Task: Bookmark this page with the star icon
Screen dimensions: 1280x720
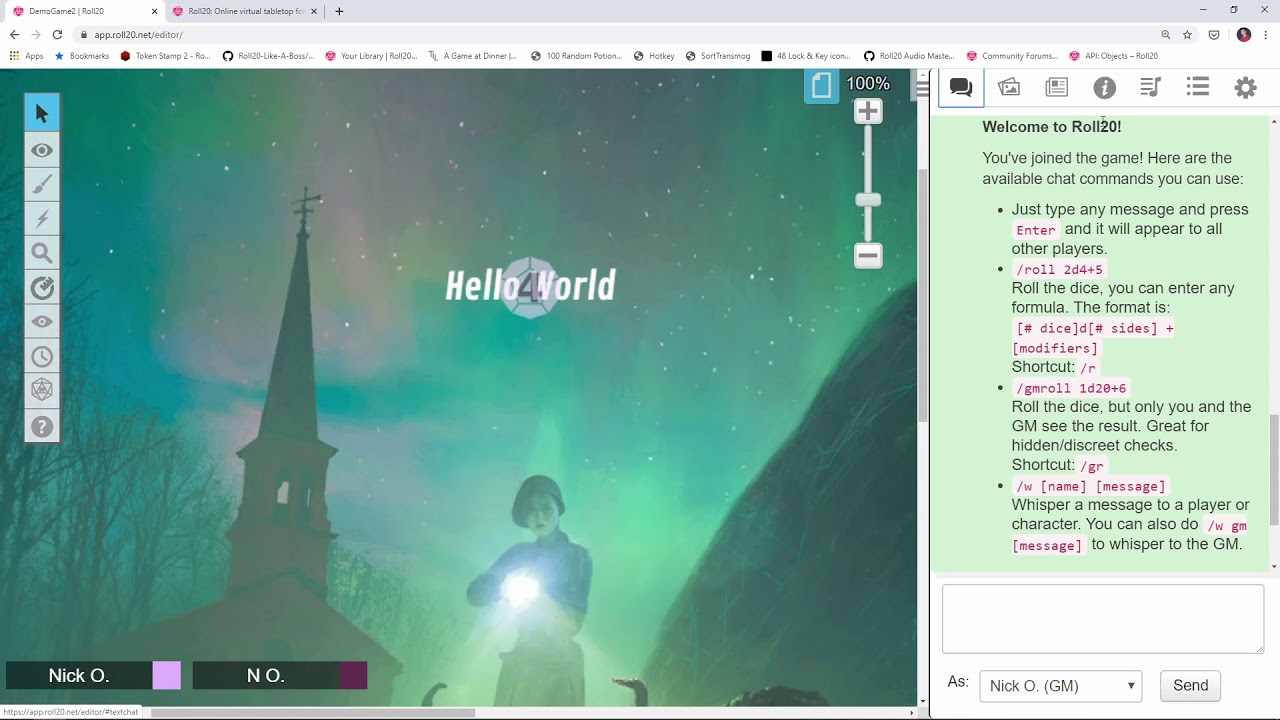Action: point(1187,34)
